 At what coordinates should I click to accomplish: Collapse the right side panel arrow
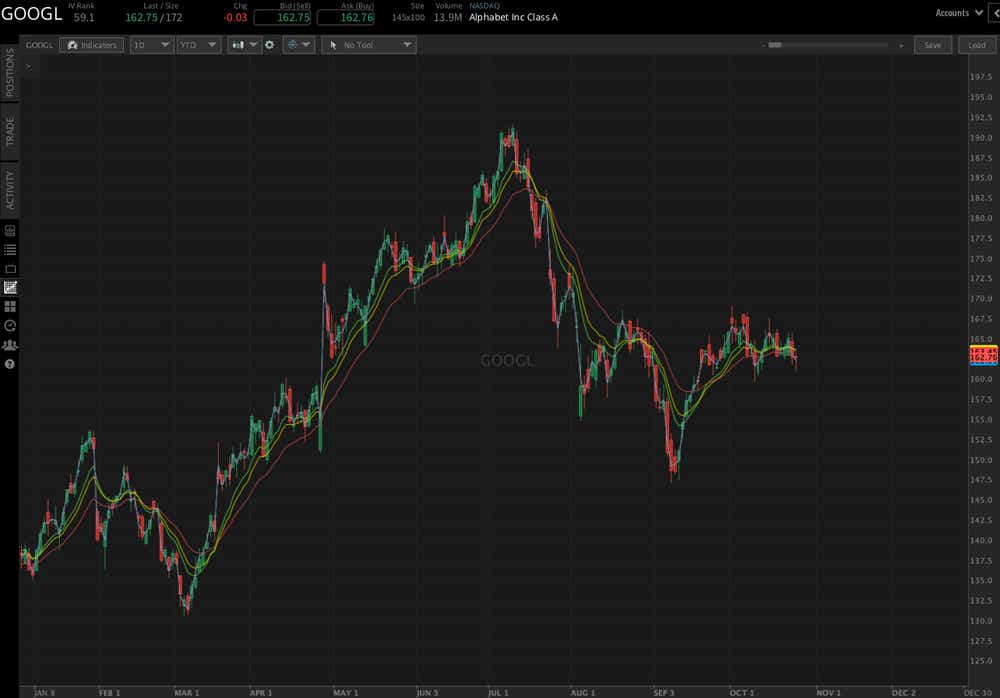[x=994, y=13]
